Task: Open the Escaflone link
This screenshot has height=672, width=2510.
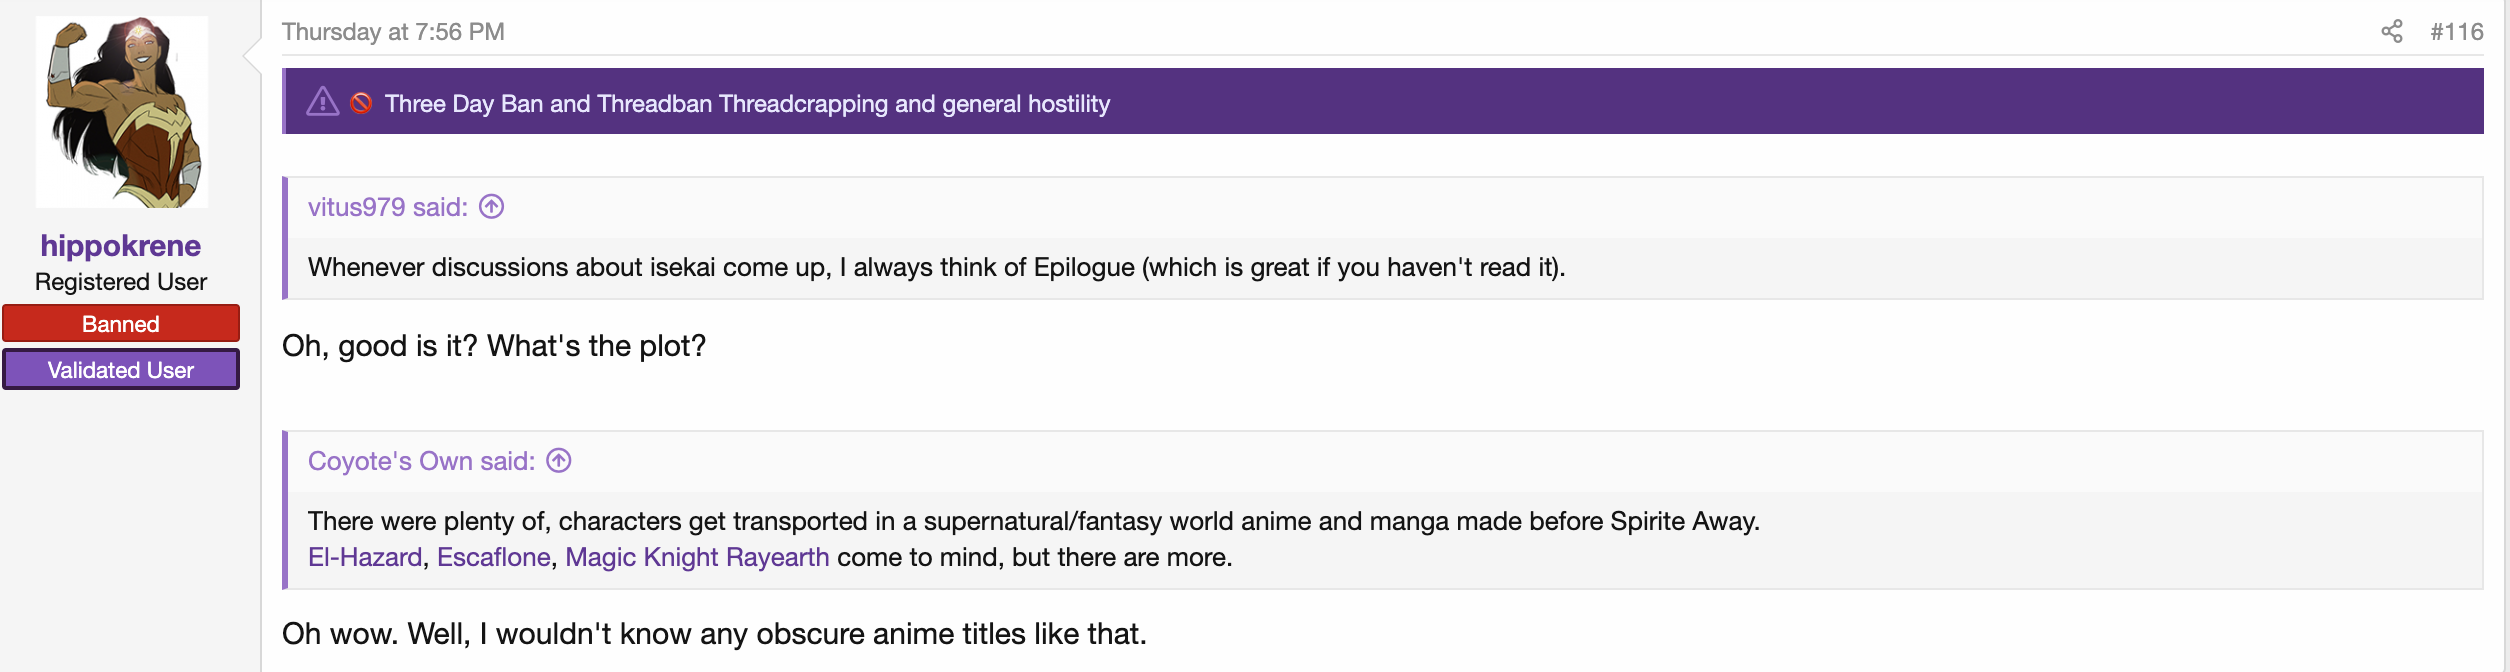Action: click(494, 557)
